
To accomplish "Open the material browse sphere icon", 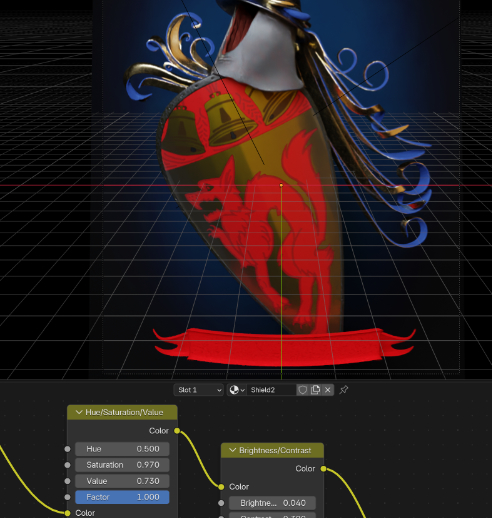I will tap(237, 390).
